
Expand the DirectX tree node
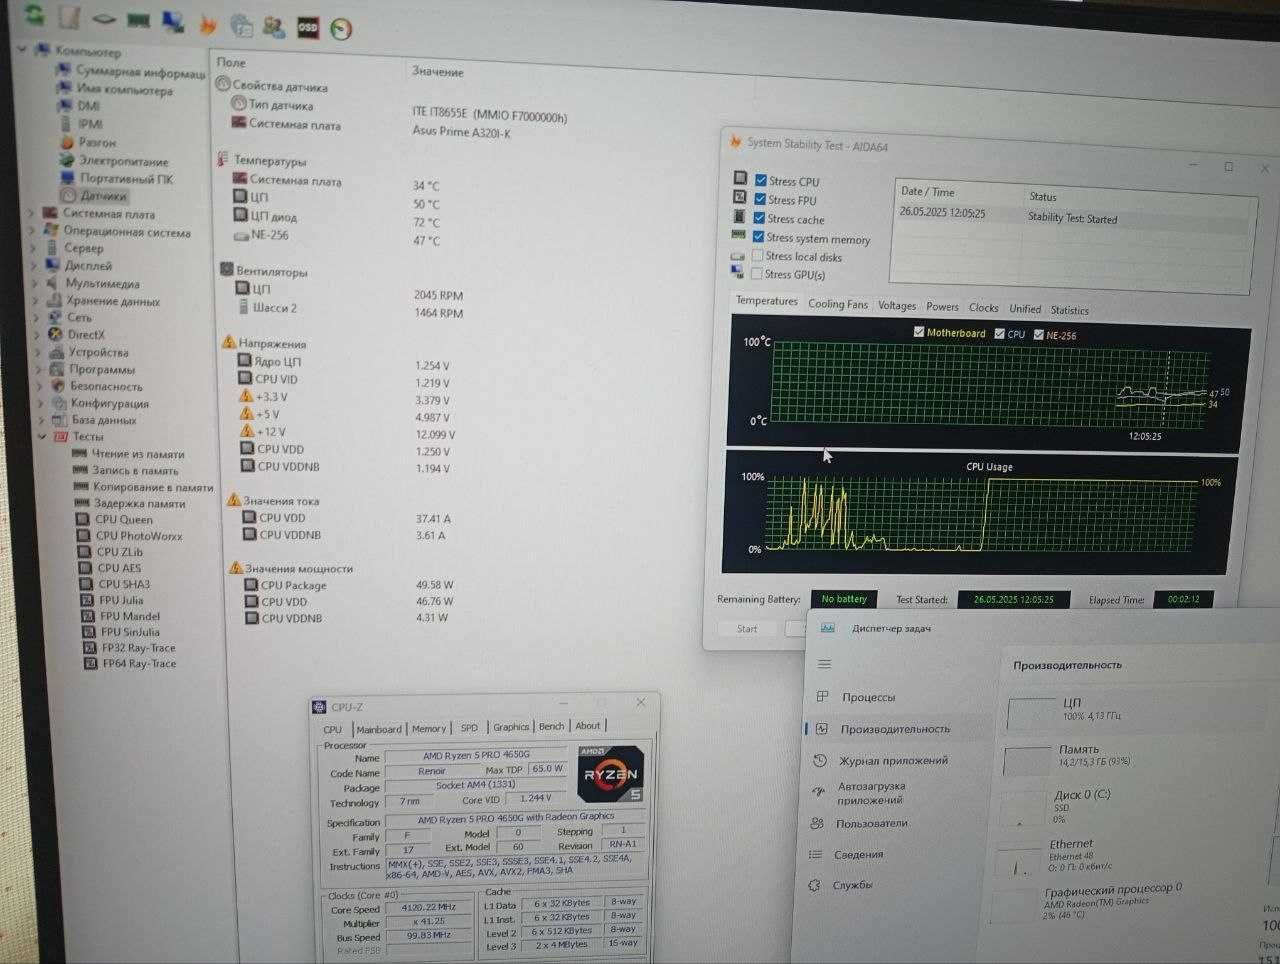click(38, 334)
